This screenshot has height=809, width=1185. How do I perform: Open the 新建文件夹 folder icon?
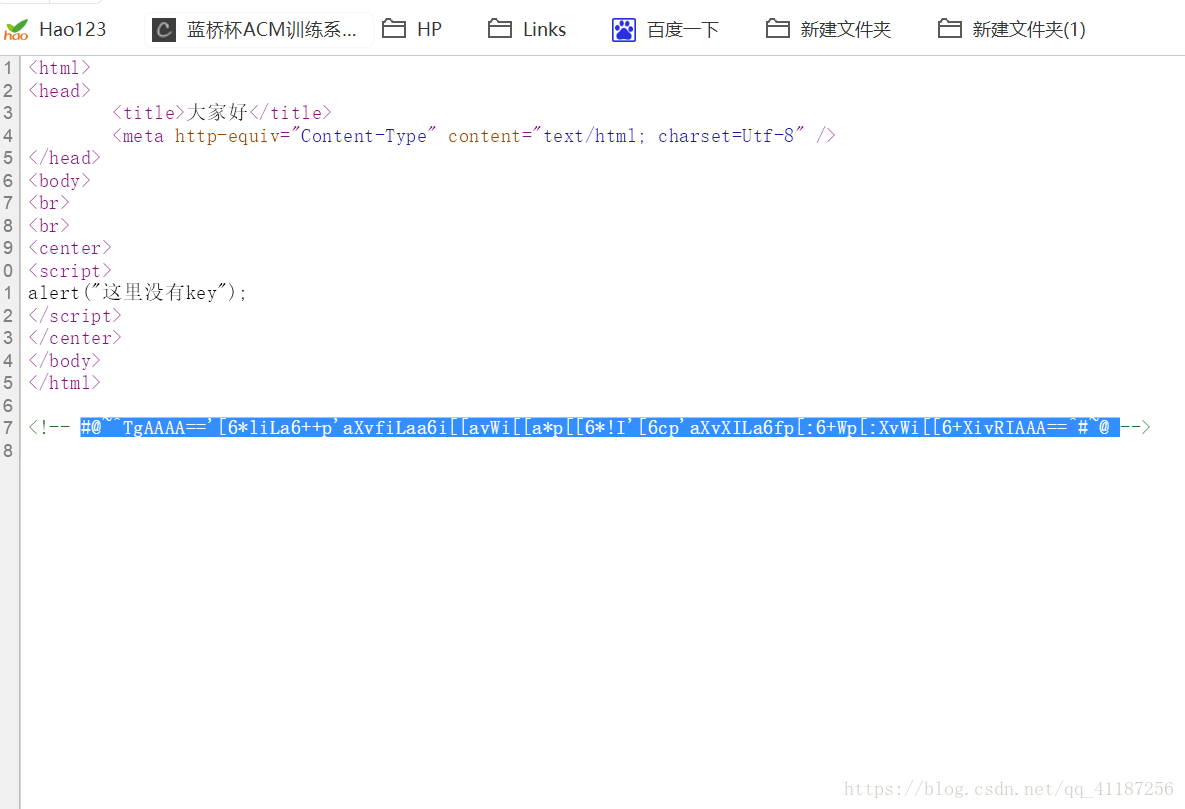778,29
